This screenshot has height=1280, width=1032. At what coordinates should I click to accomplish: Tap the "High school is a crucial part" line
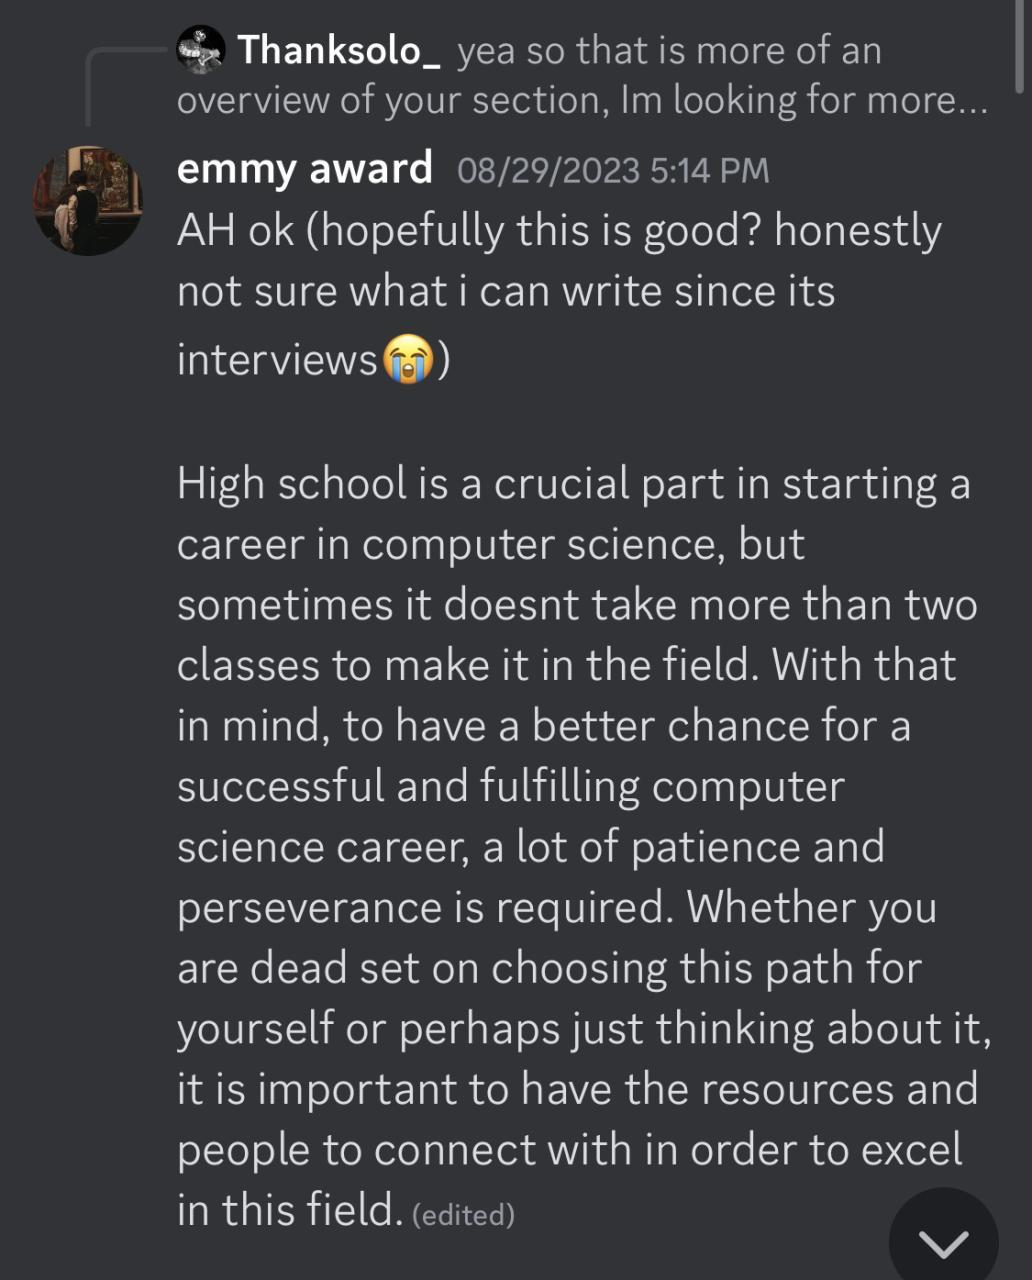[x=573, y=484]
